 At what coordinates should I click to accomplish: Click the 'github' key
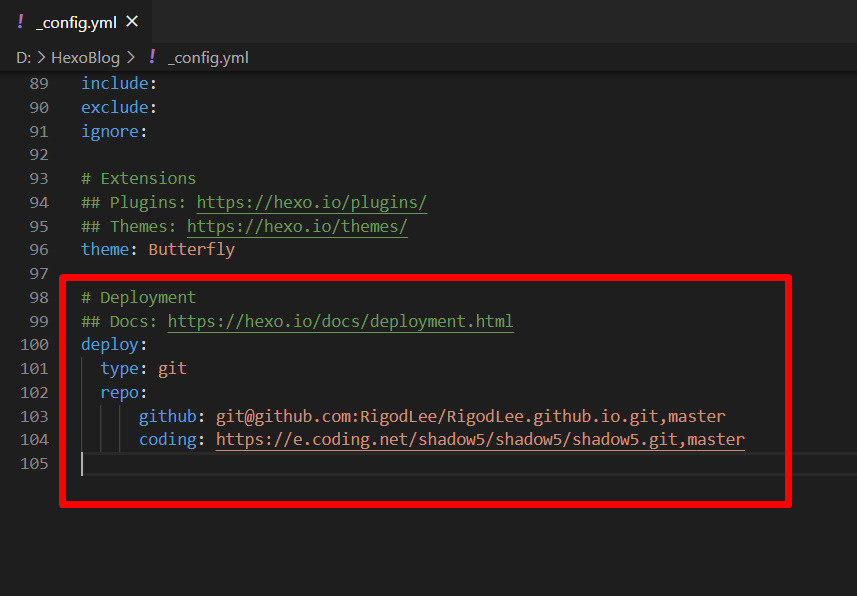(167, 416)
